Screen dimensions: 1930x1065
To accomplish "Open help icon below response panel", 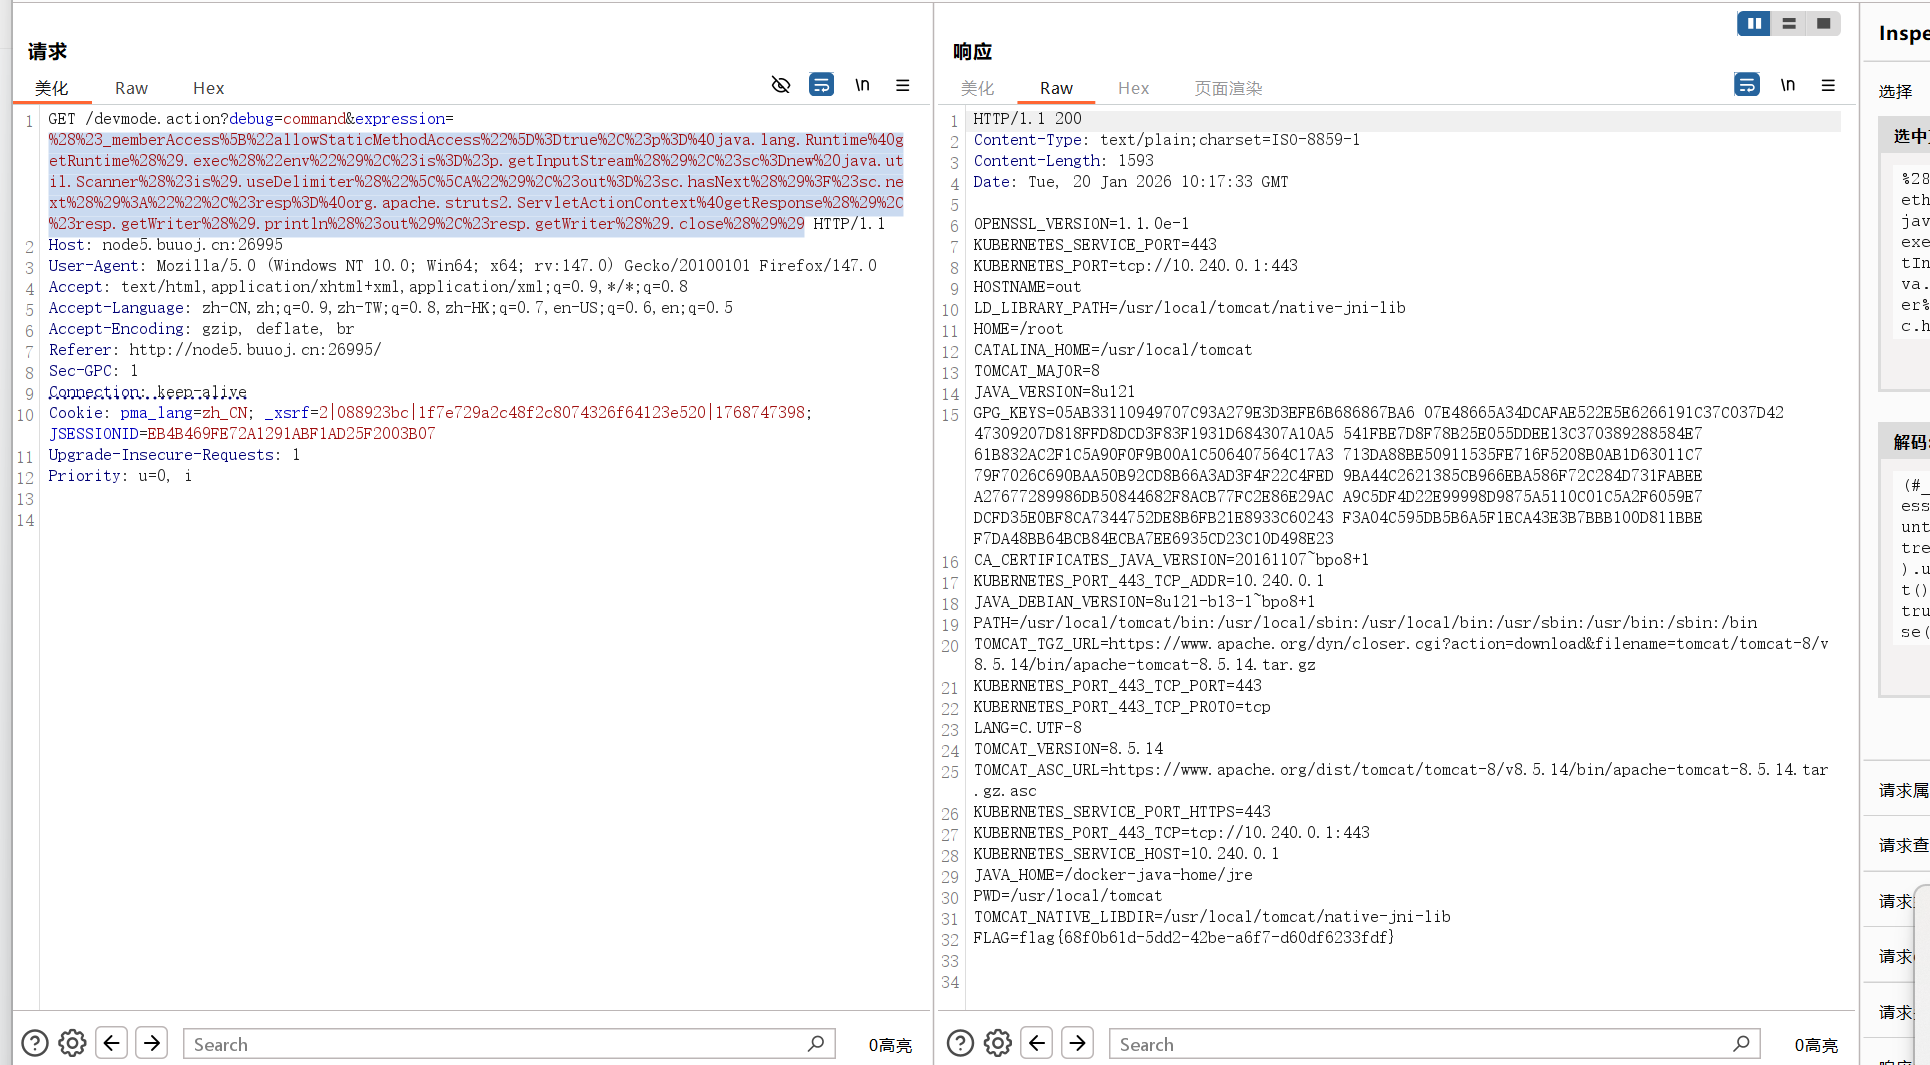I will pos(960,1043).
